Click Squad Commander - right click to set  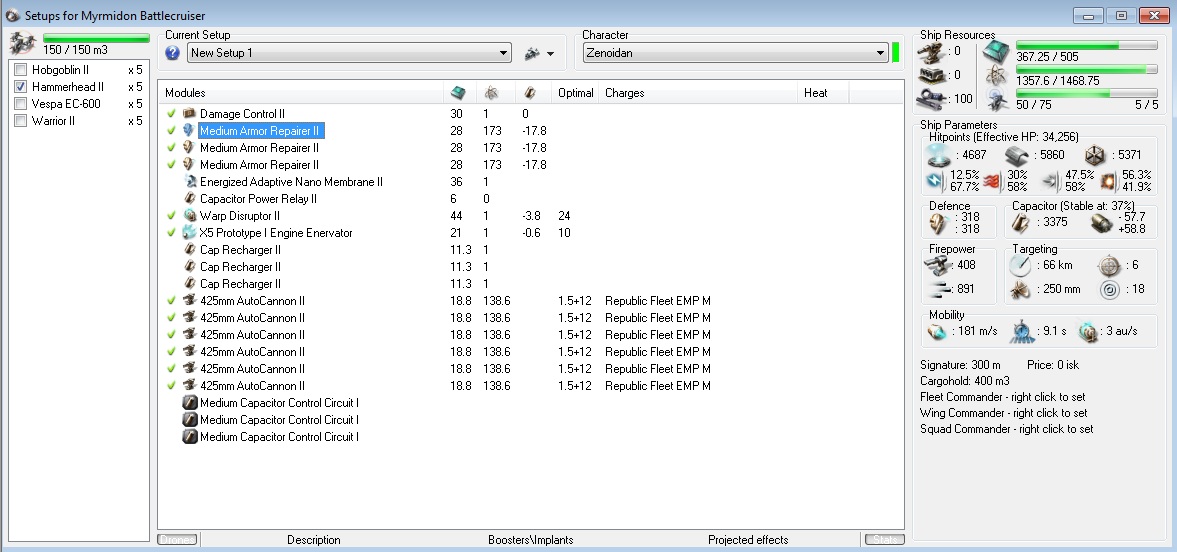(1007, 430)
